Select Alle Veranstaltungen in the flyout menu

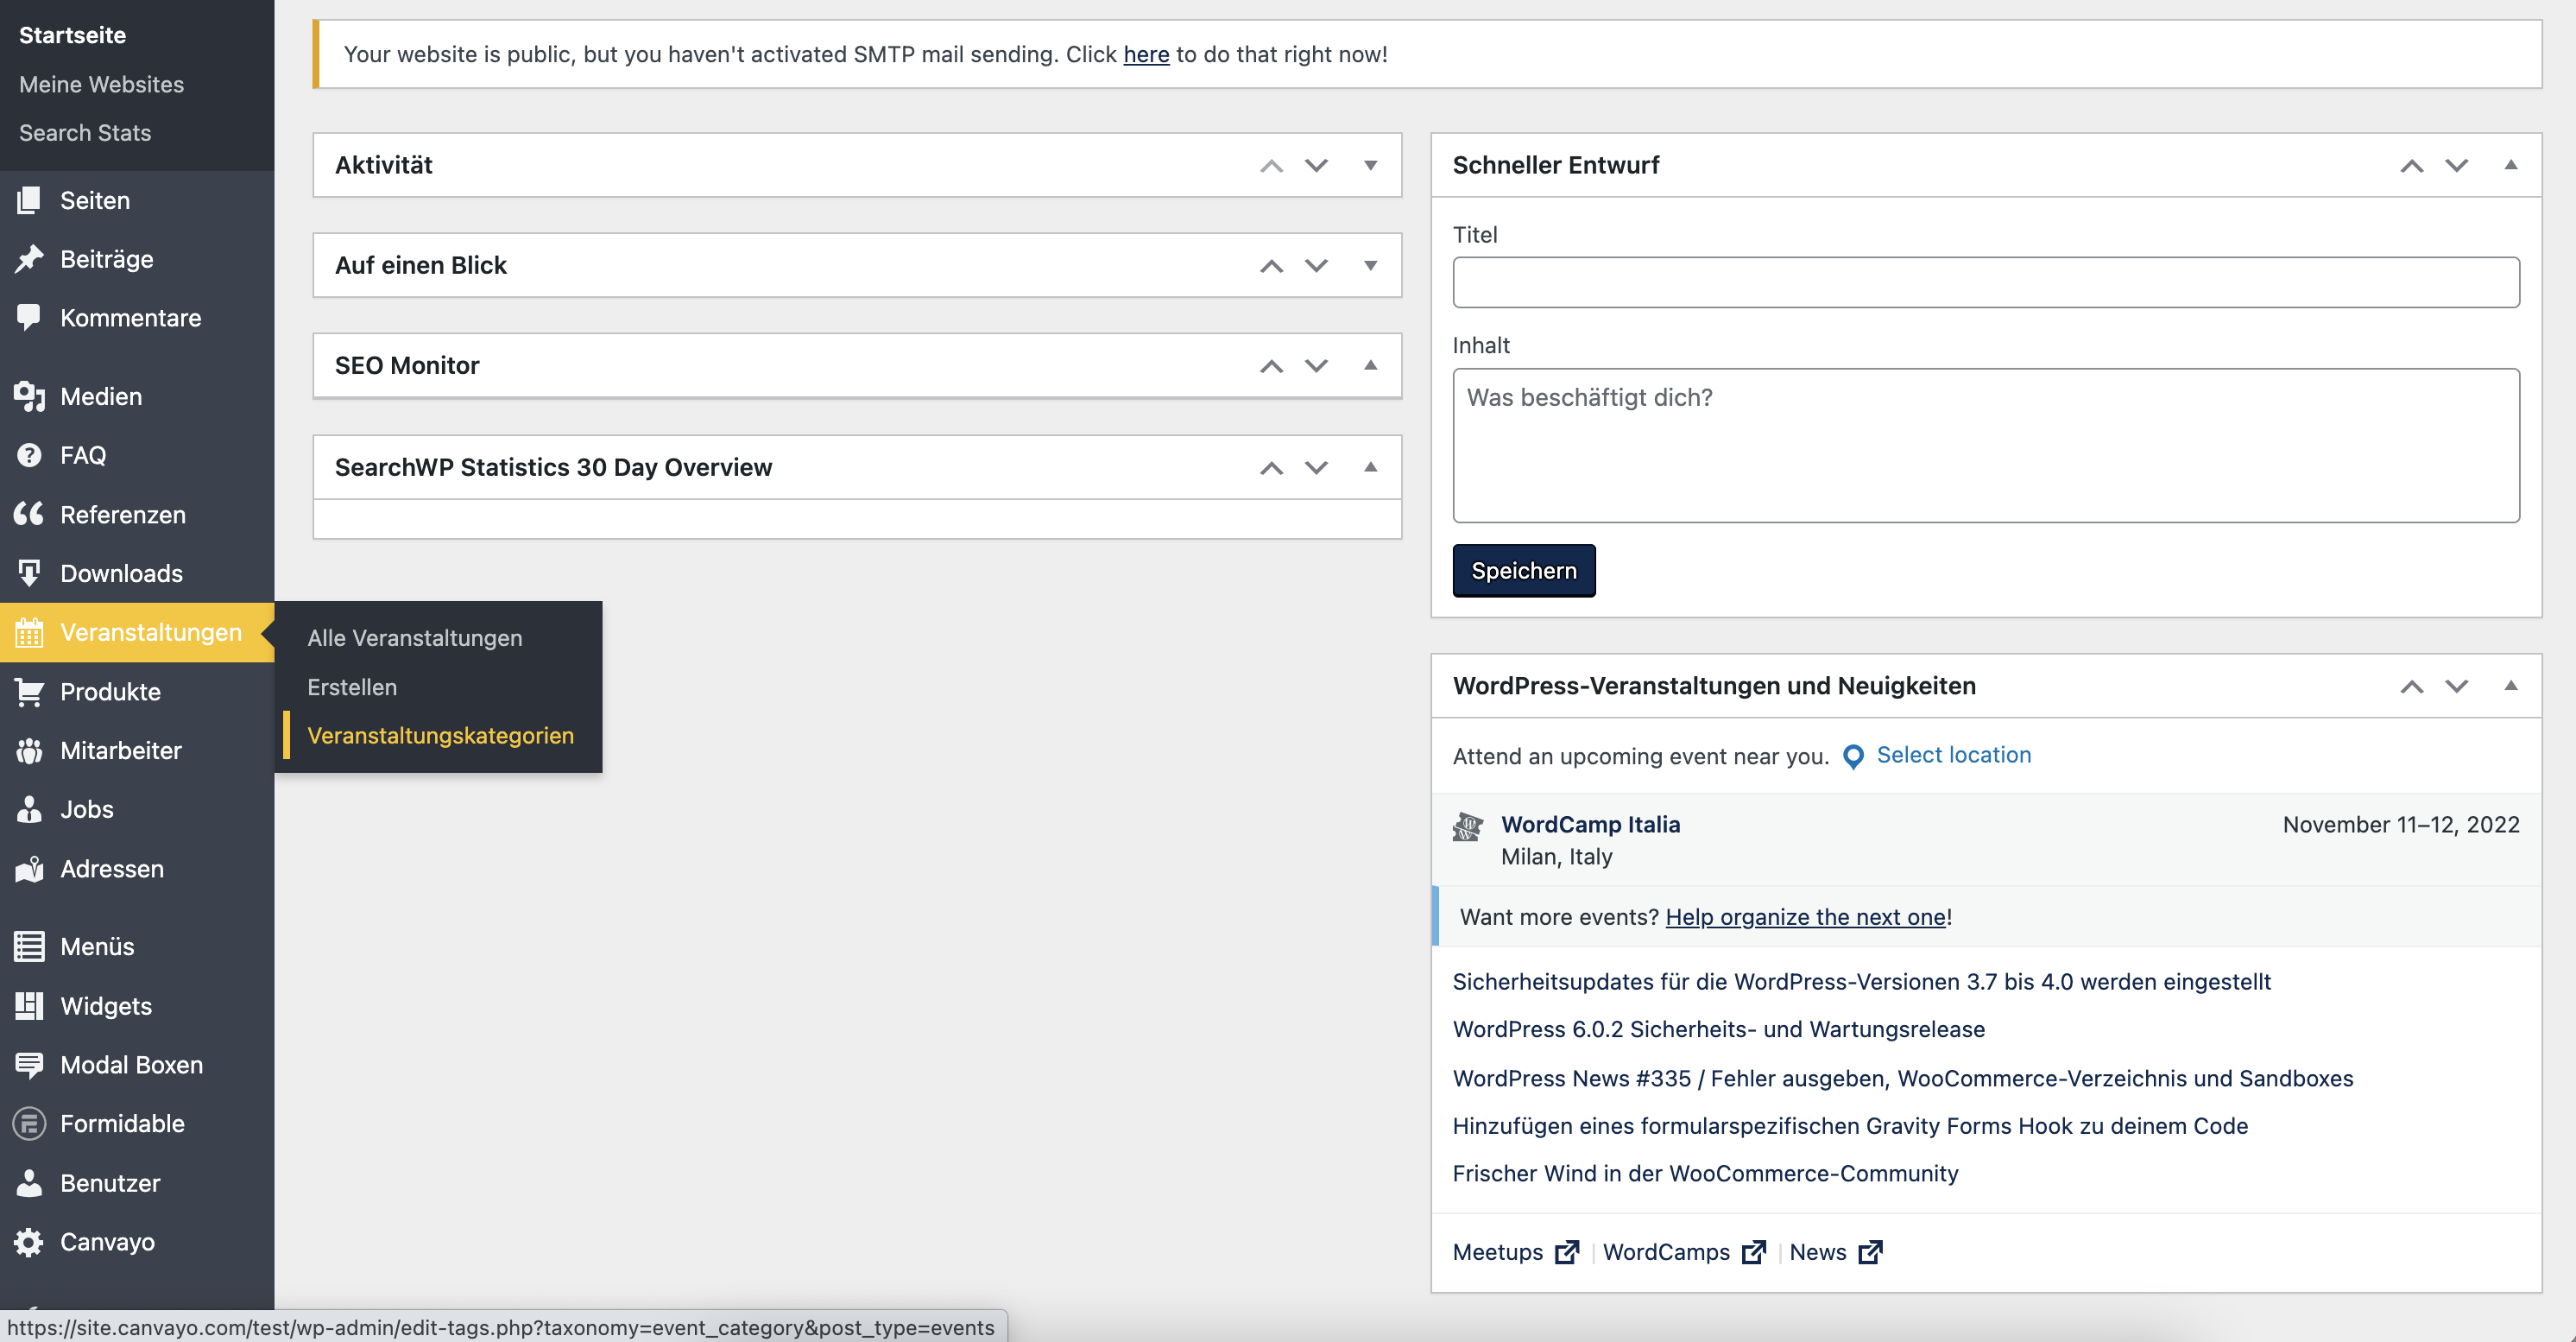[414, 638]
